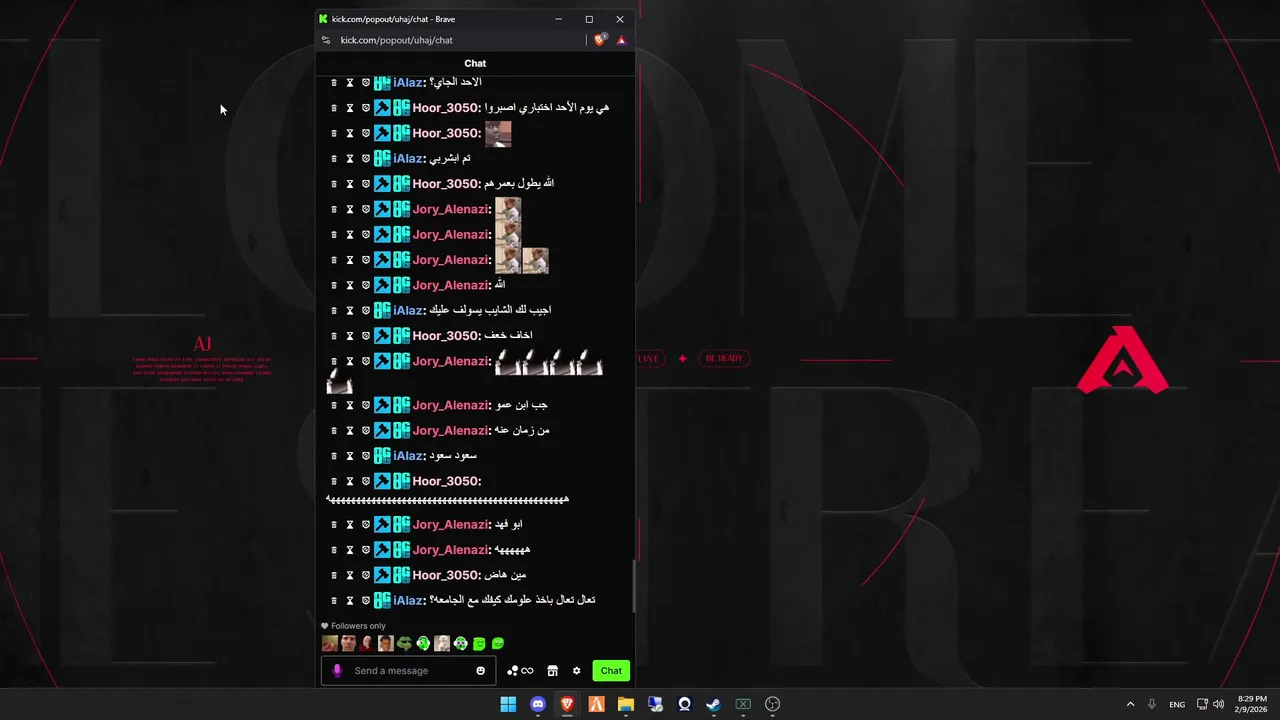This screenshot has height=720, width=1280.
Task: Ban shield on iAlaz 'تم ابشربي' row
Action: point(366,159)
